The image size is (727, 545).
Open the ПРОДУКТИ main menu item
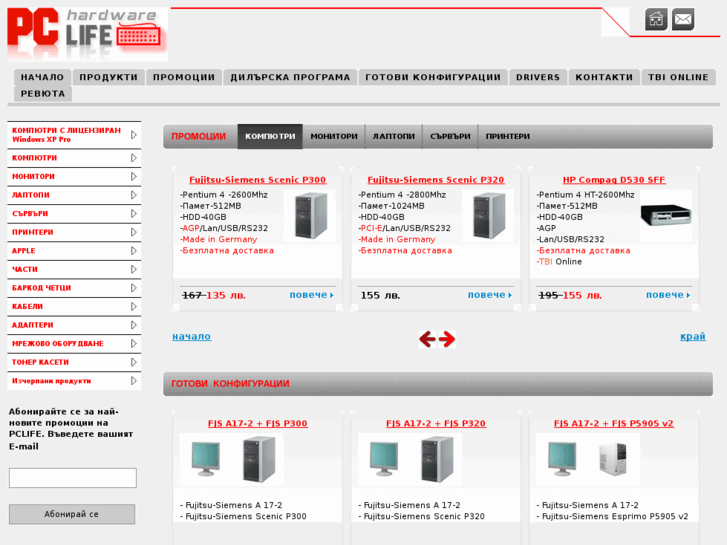point(108,77)
